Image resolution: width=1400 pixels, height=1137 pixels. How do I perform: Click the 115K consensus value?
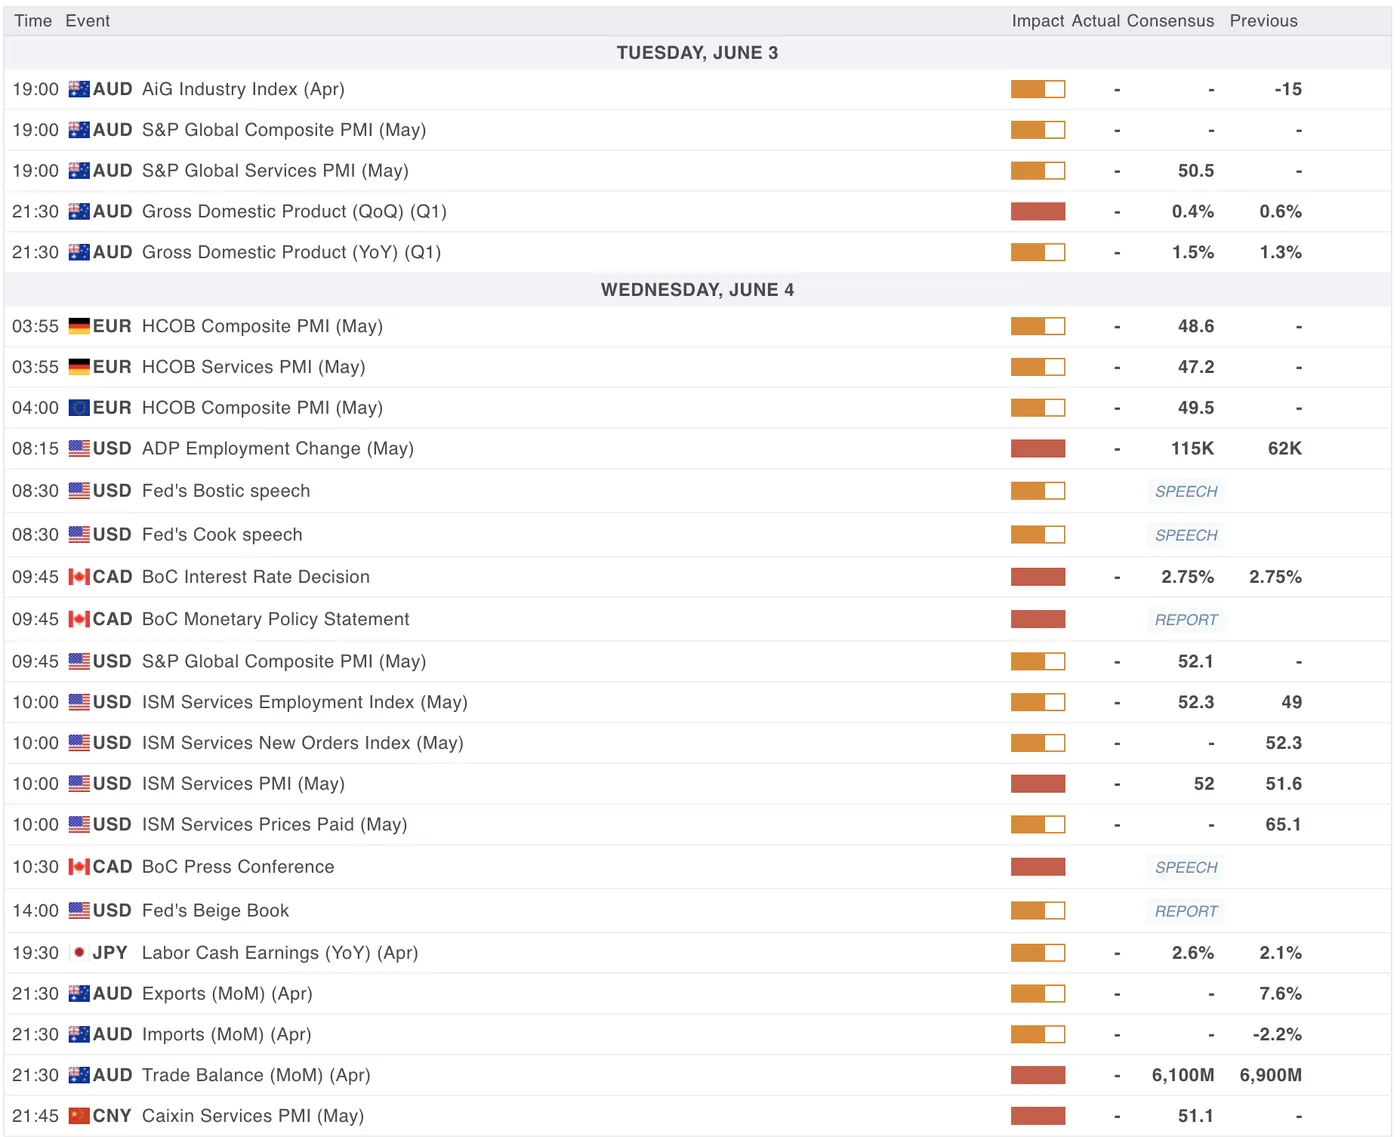[1193, 449]
